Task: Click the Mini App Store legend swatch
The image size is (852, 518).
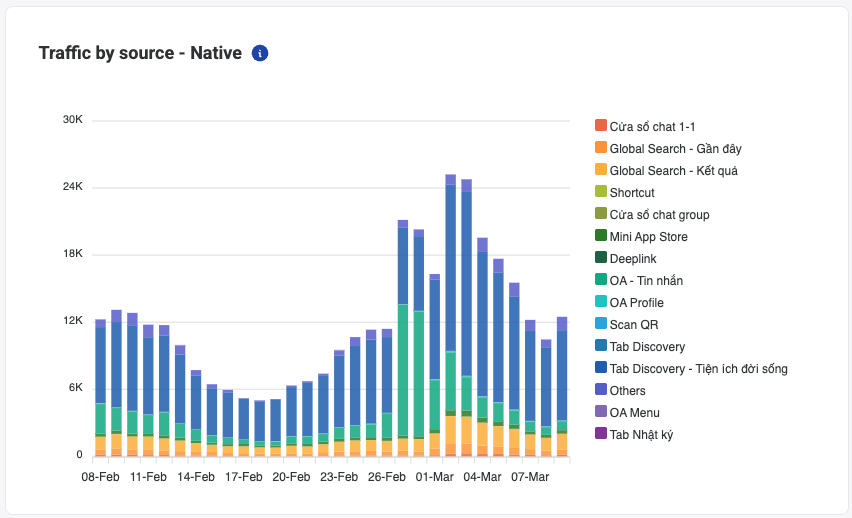Action: click(600, 235)
